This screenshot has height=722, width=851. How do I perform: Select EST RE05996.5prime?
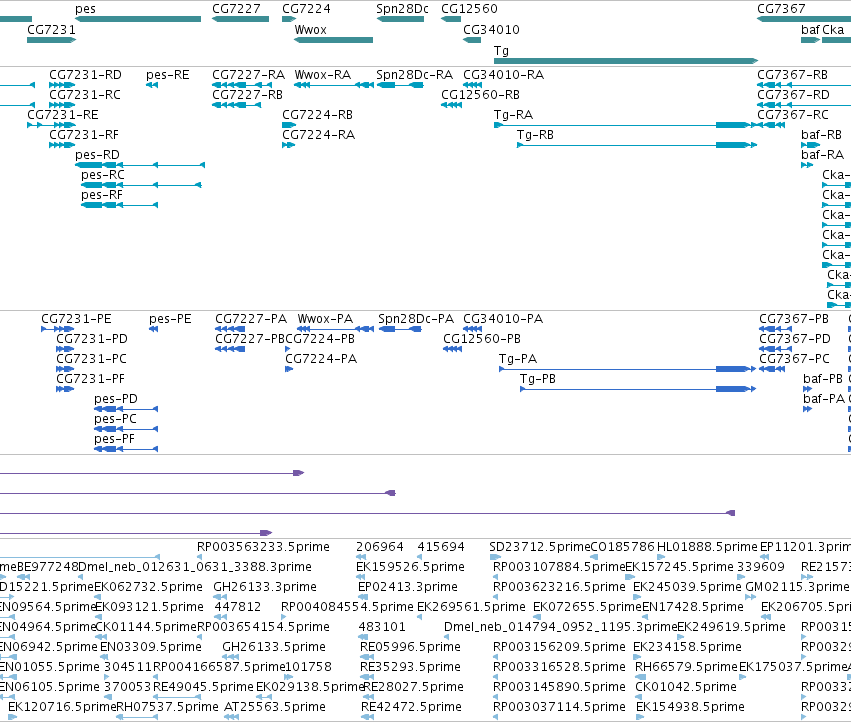tap(410, 648)
